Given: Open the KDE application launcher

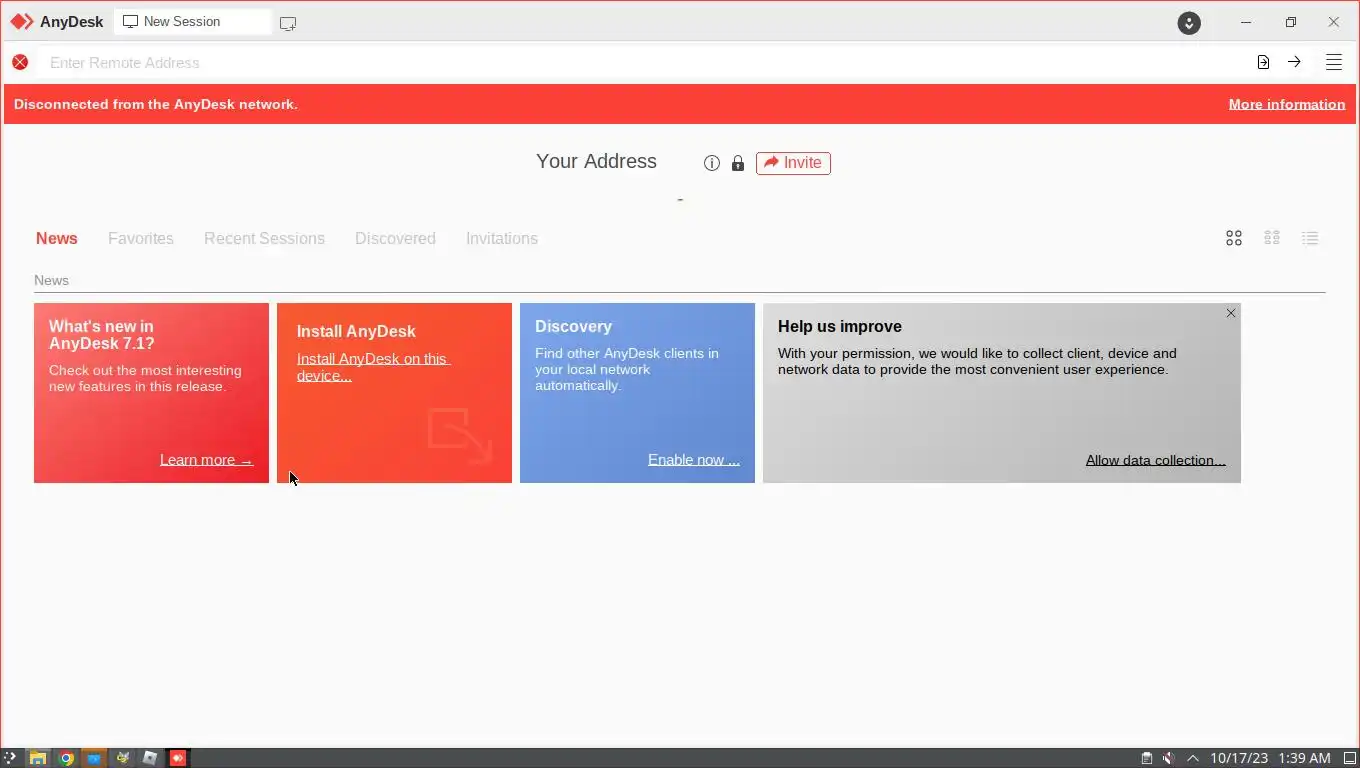Looking at the screenshot, I should tap(10, 758).
